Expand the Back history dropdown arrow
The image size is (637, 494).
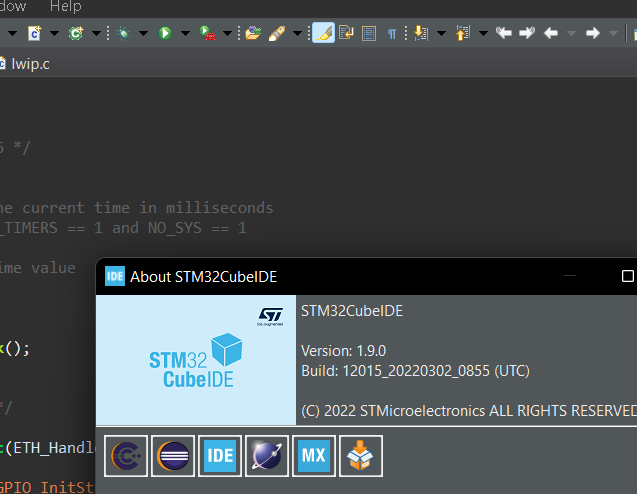[x=571, y=33]
